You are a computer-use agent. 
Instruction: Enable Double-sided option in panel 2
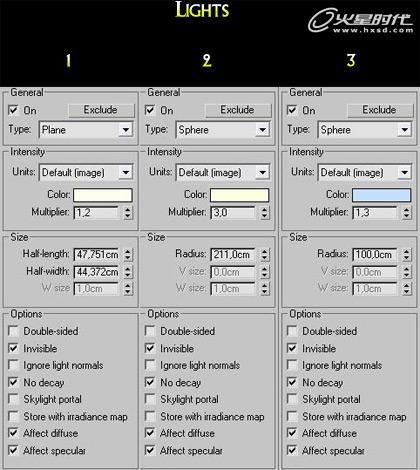[150, 331]
